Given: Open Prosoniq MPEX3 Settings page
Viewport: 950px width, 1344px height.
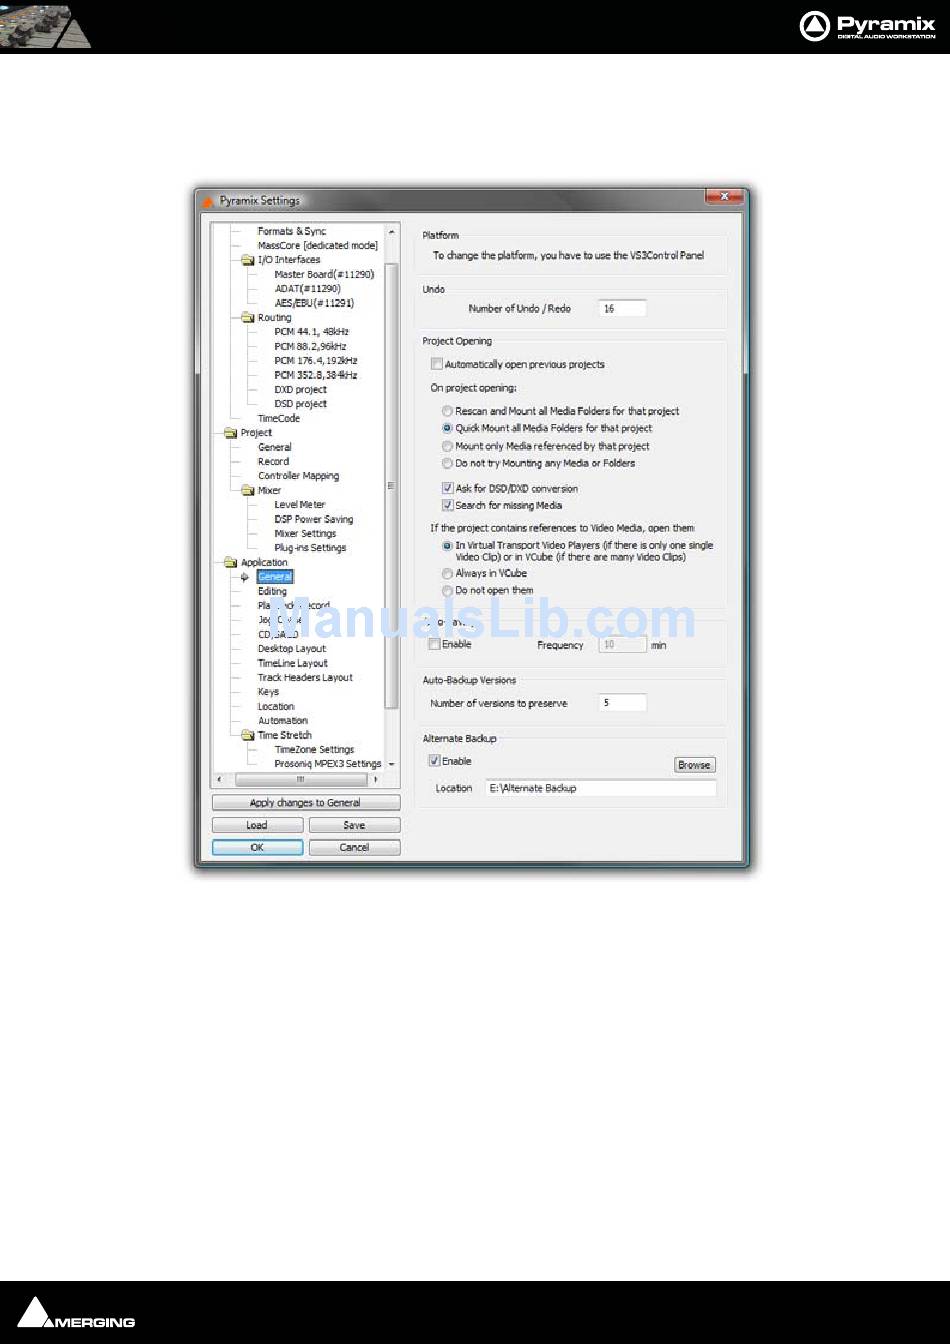Looking at the screenshot, I should (x=328, y=763).
